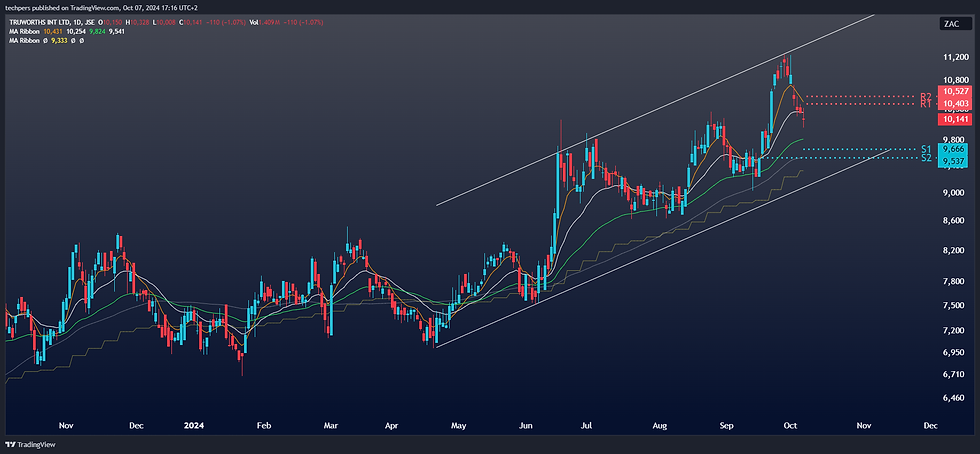Click the high price value 10,328
Viewport: 980px width, 454px height.
tap(140, 23)
